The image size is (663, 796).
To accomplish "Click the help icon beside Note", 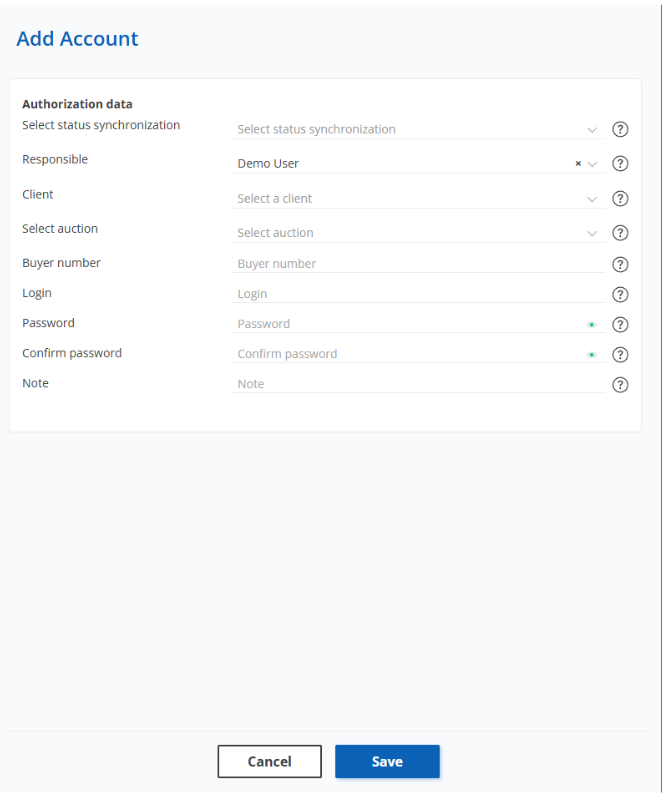I will point(620,384).
